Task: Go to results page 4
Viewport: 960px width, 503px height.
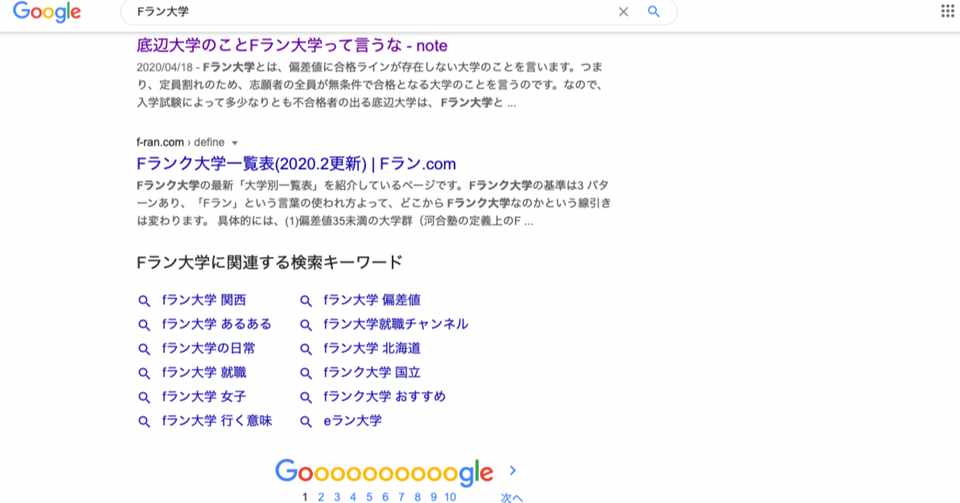Action: [x=353, y=497]
